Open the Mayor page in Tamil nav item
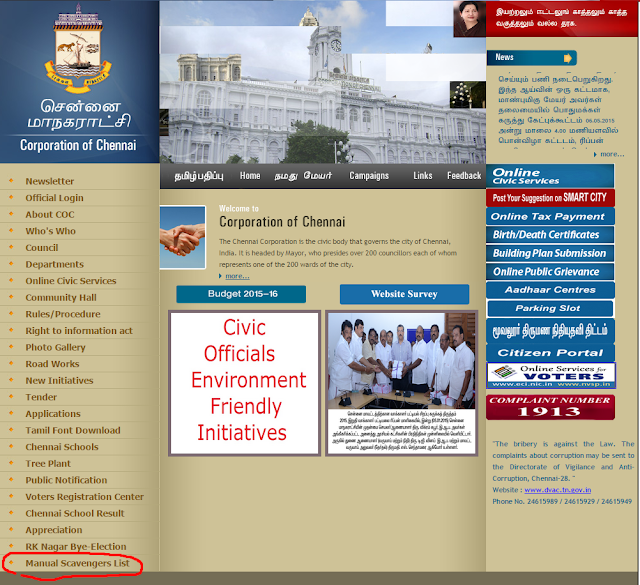 303,176
